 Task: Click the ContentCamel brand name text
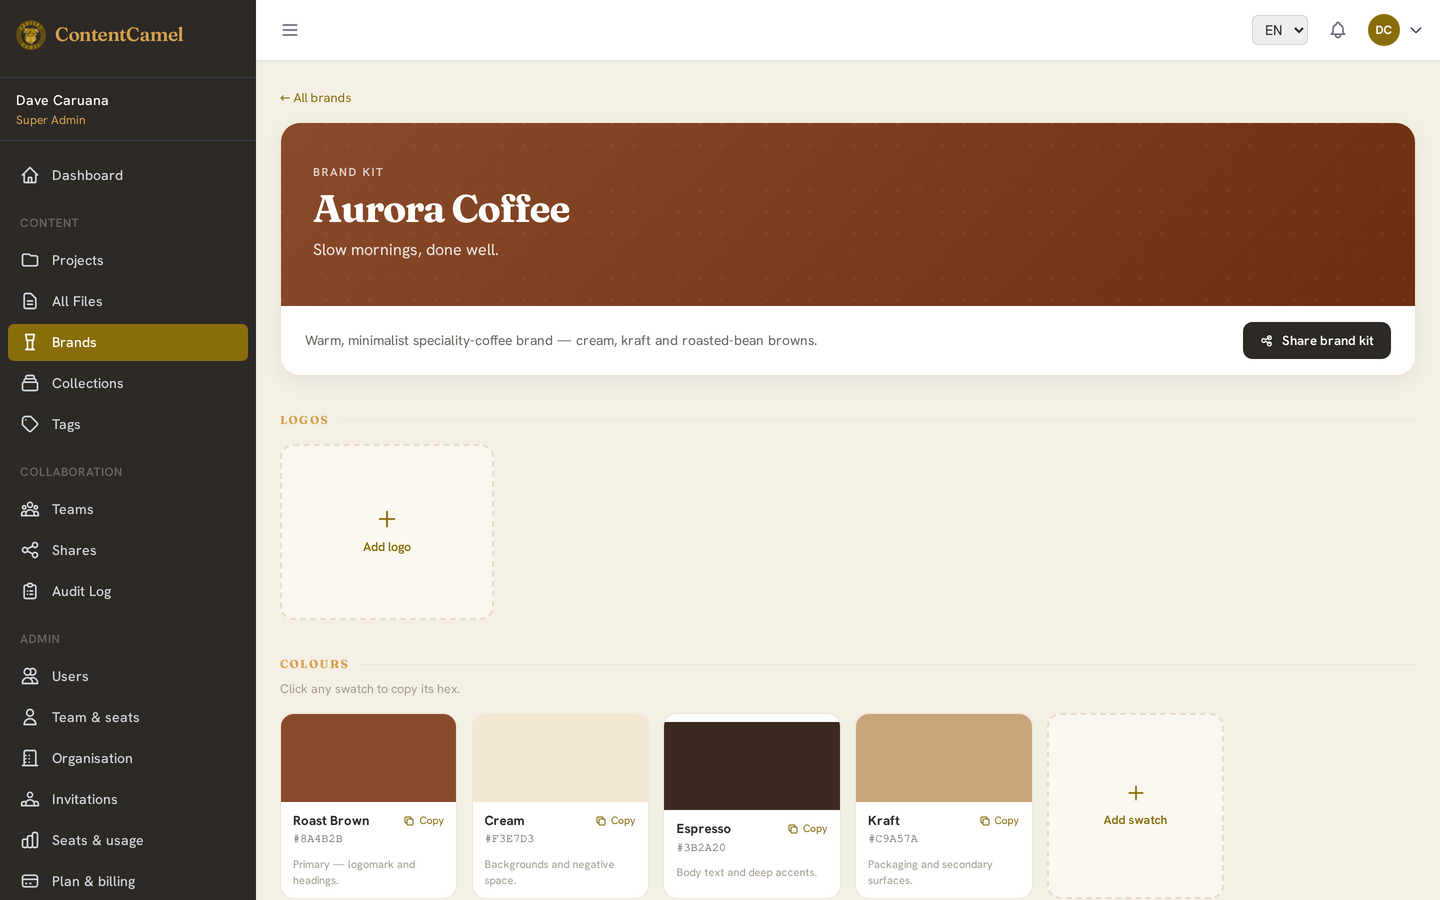click(119, 35)
